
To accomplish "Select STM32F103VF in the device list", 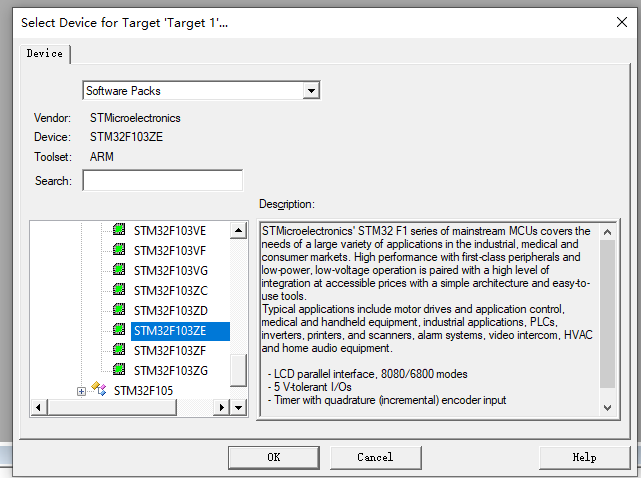I will pos(170,251).
